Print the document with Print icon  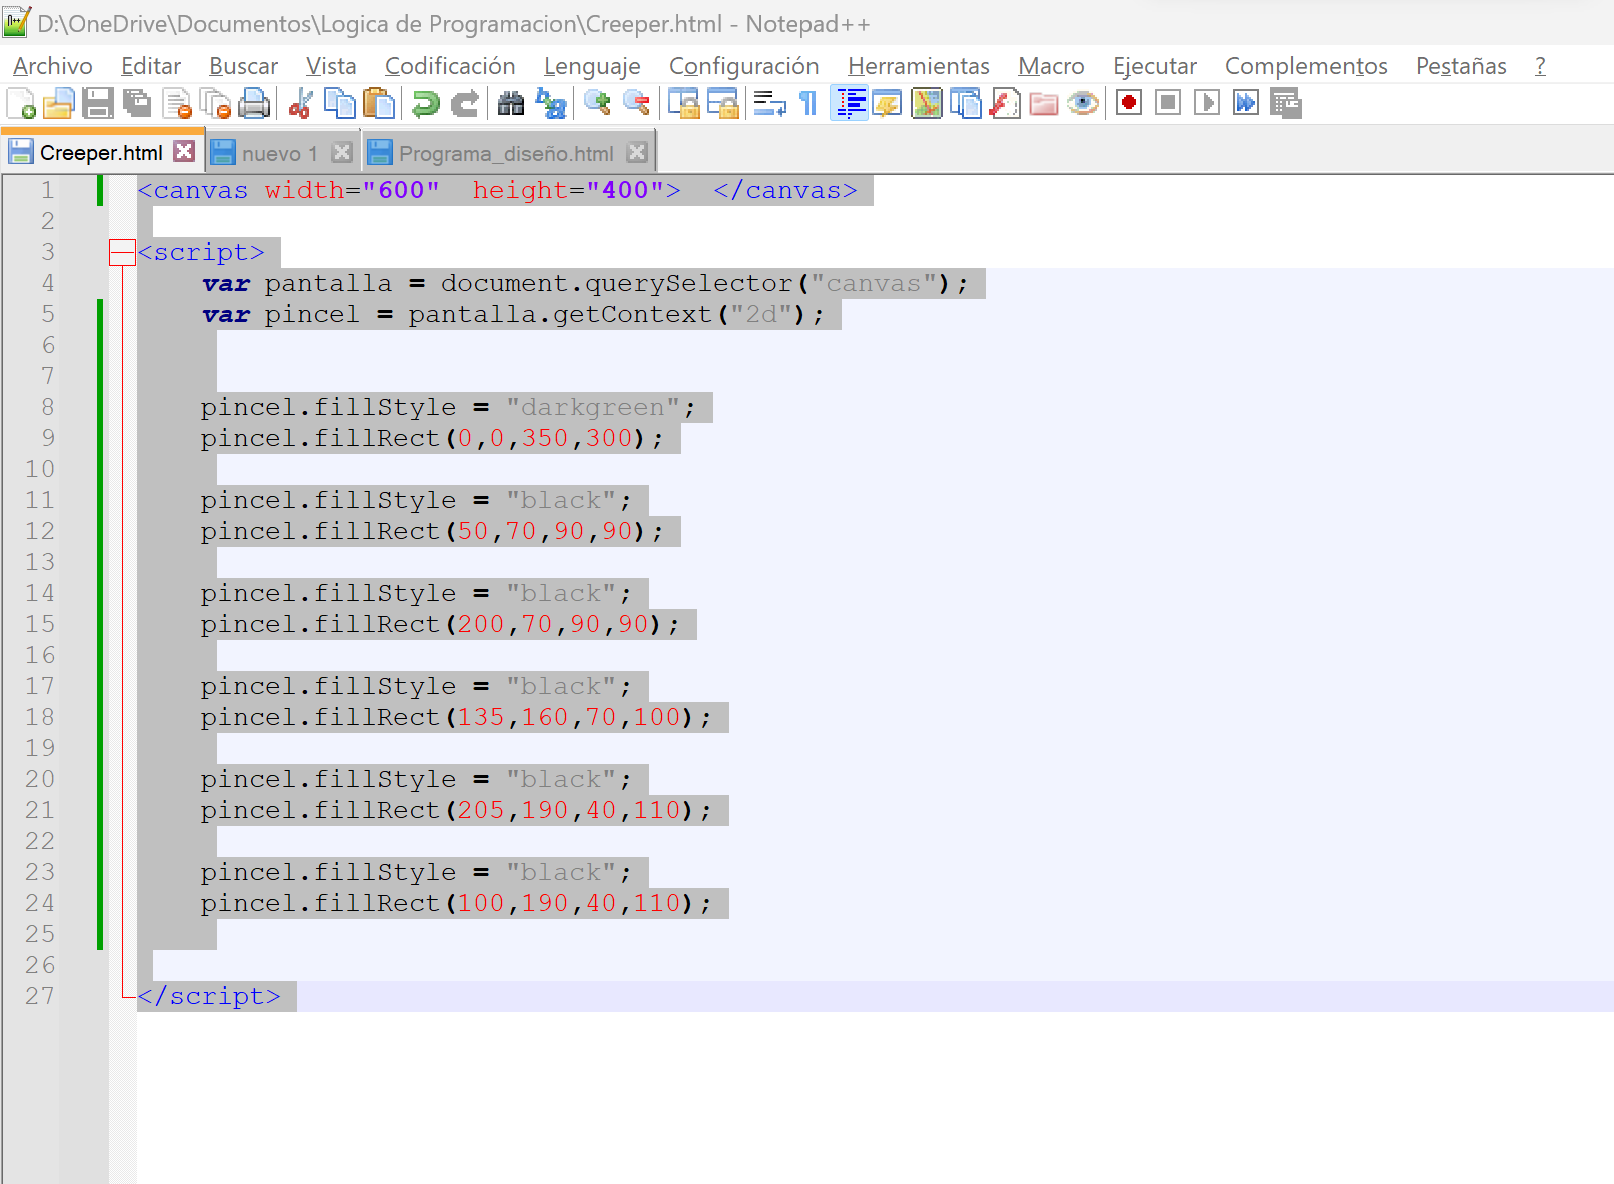pos(254,103)
